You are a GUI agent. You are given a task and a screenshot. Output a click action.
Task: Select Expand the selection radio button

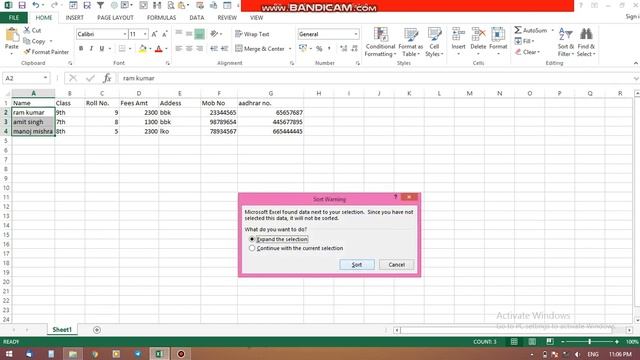pyautogui.click(x=252, y=239)
